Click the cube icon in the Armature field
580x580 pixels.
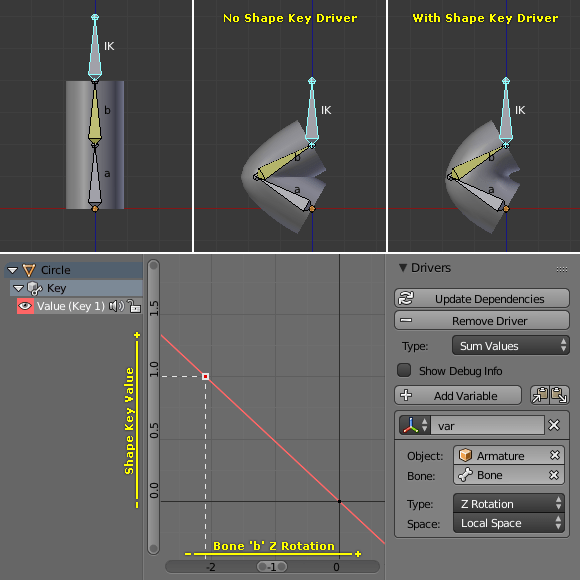pyautogui.click(x=465, y=455)
